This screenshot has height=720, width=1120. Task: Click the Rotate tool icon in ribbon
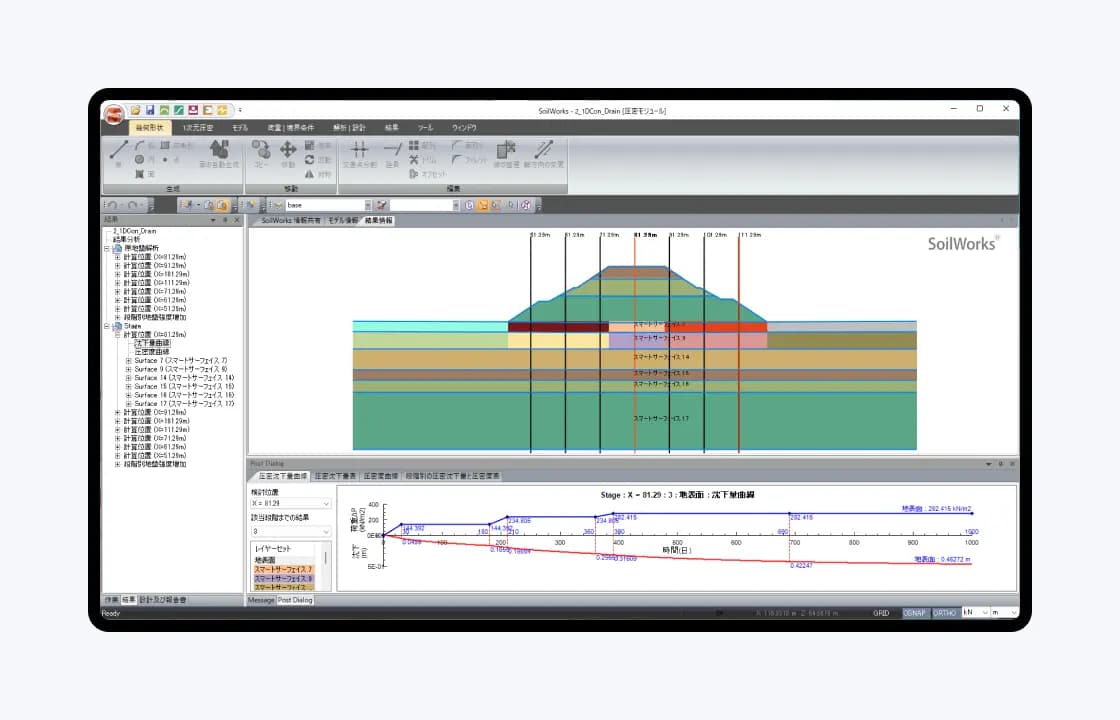309,160
